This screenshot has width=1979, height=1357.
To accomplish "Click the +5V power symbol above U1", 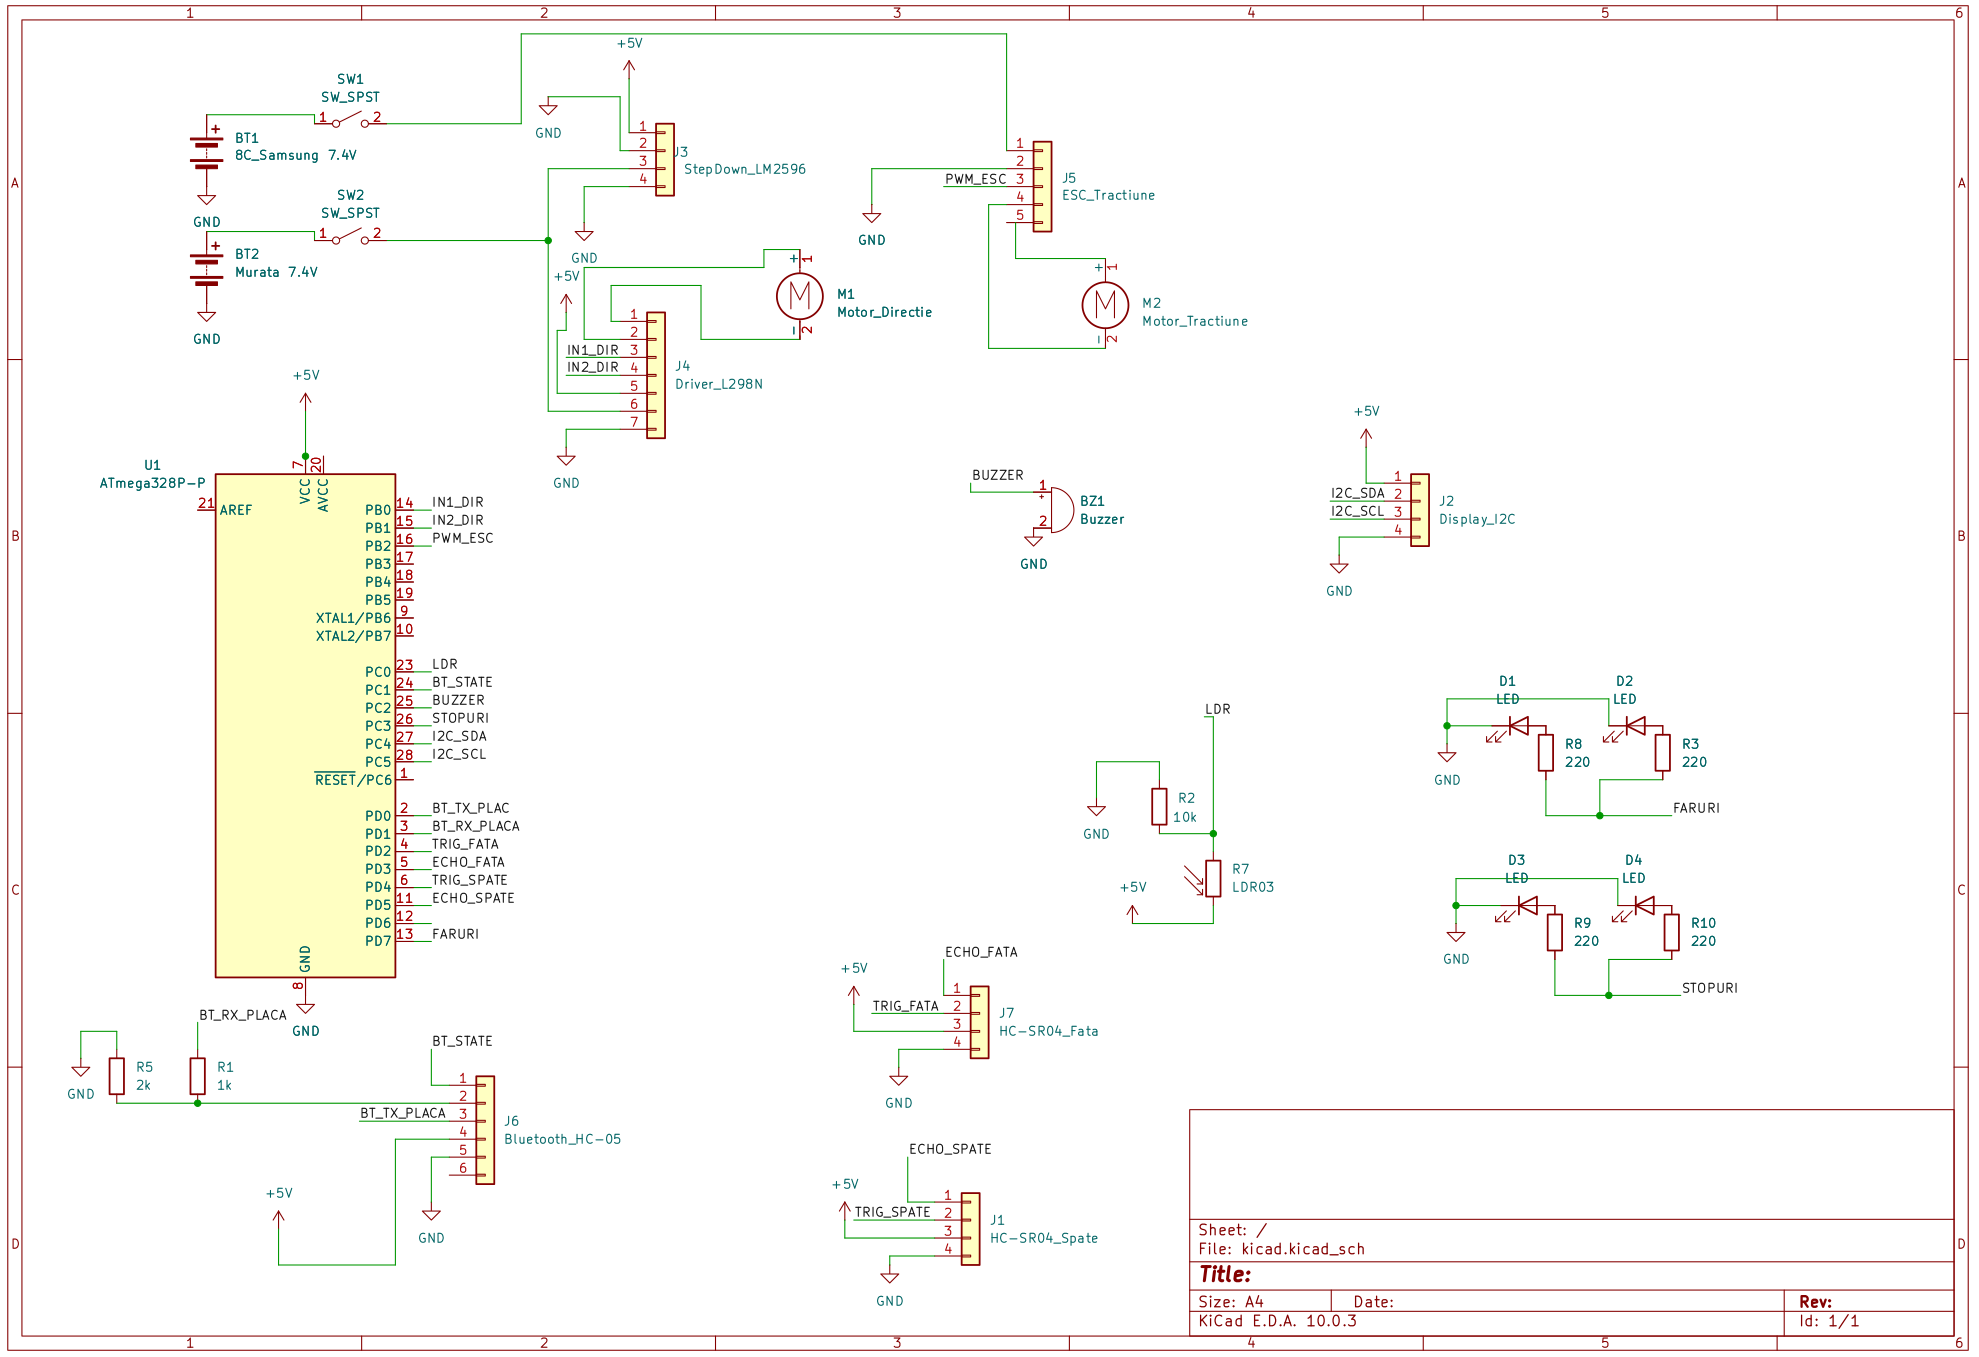I will pyautogui.click(x=306, y=400).
